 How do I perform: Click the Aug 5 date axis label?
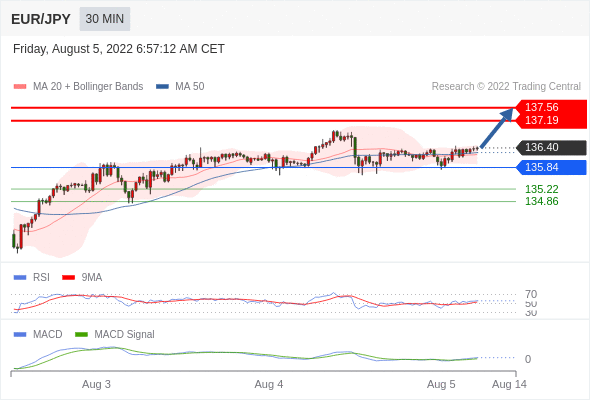point(441,384)
